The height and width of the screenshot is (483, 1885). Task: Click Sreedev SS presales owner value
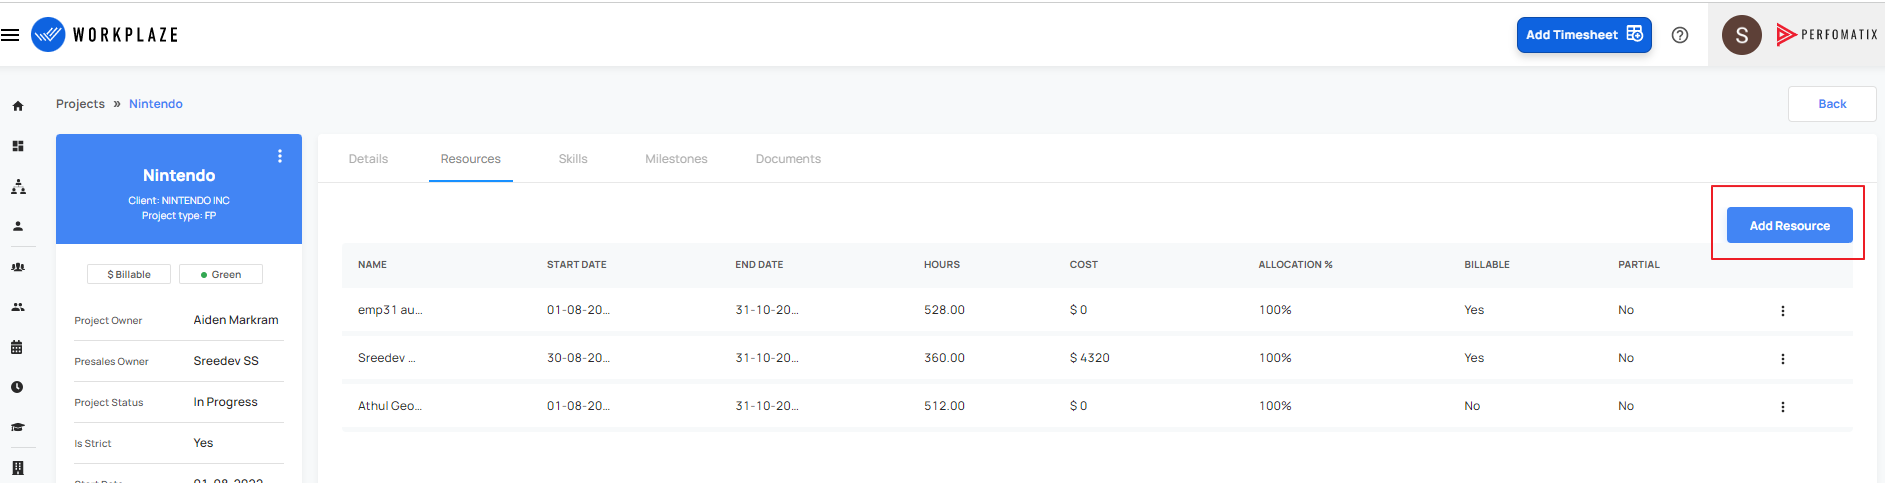coord(226,361)
